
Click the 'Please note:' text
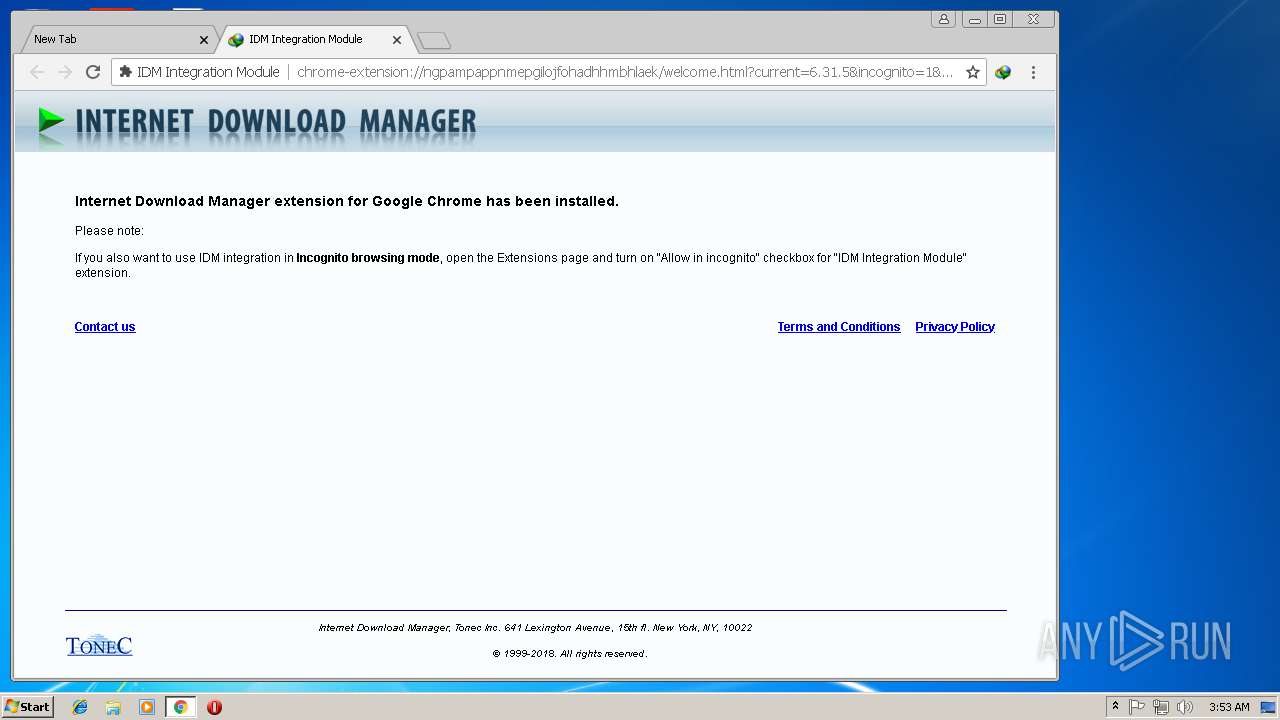coord(109,231)
